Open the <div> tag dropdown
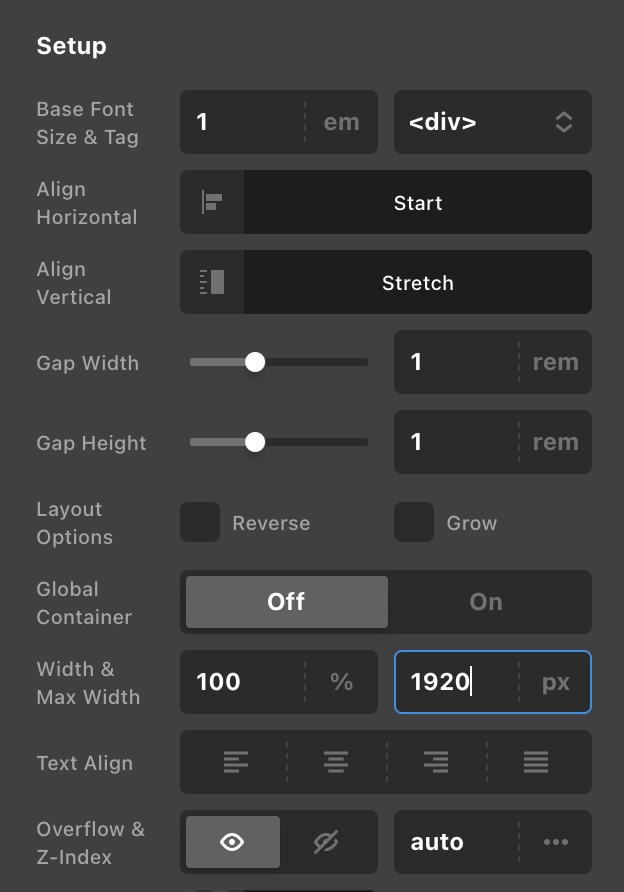The width and height of the screenshot is (624, 892). tap(493, 122)
